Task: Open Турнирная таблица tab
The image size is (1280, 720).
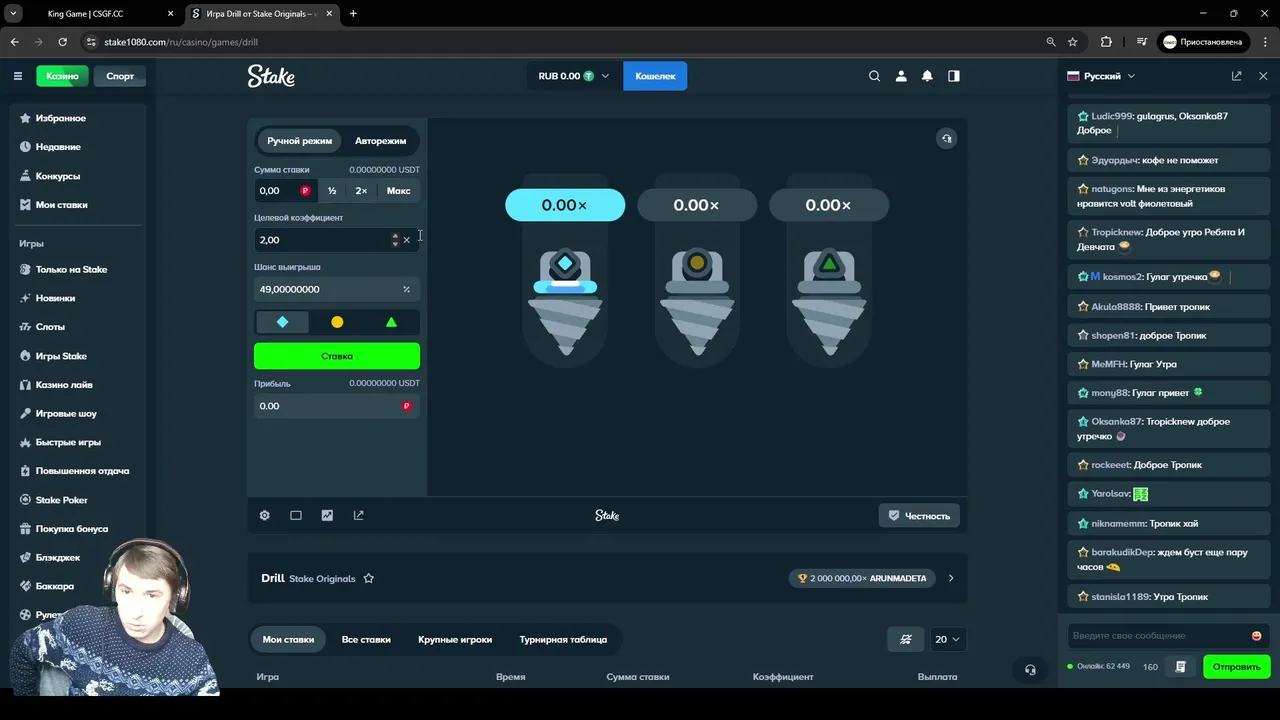Action: click(x=563, y=639)
